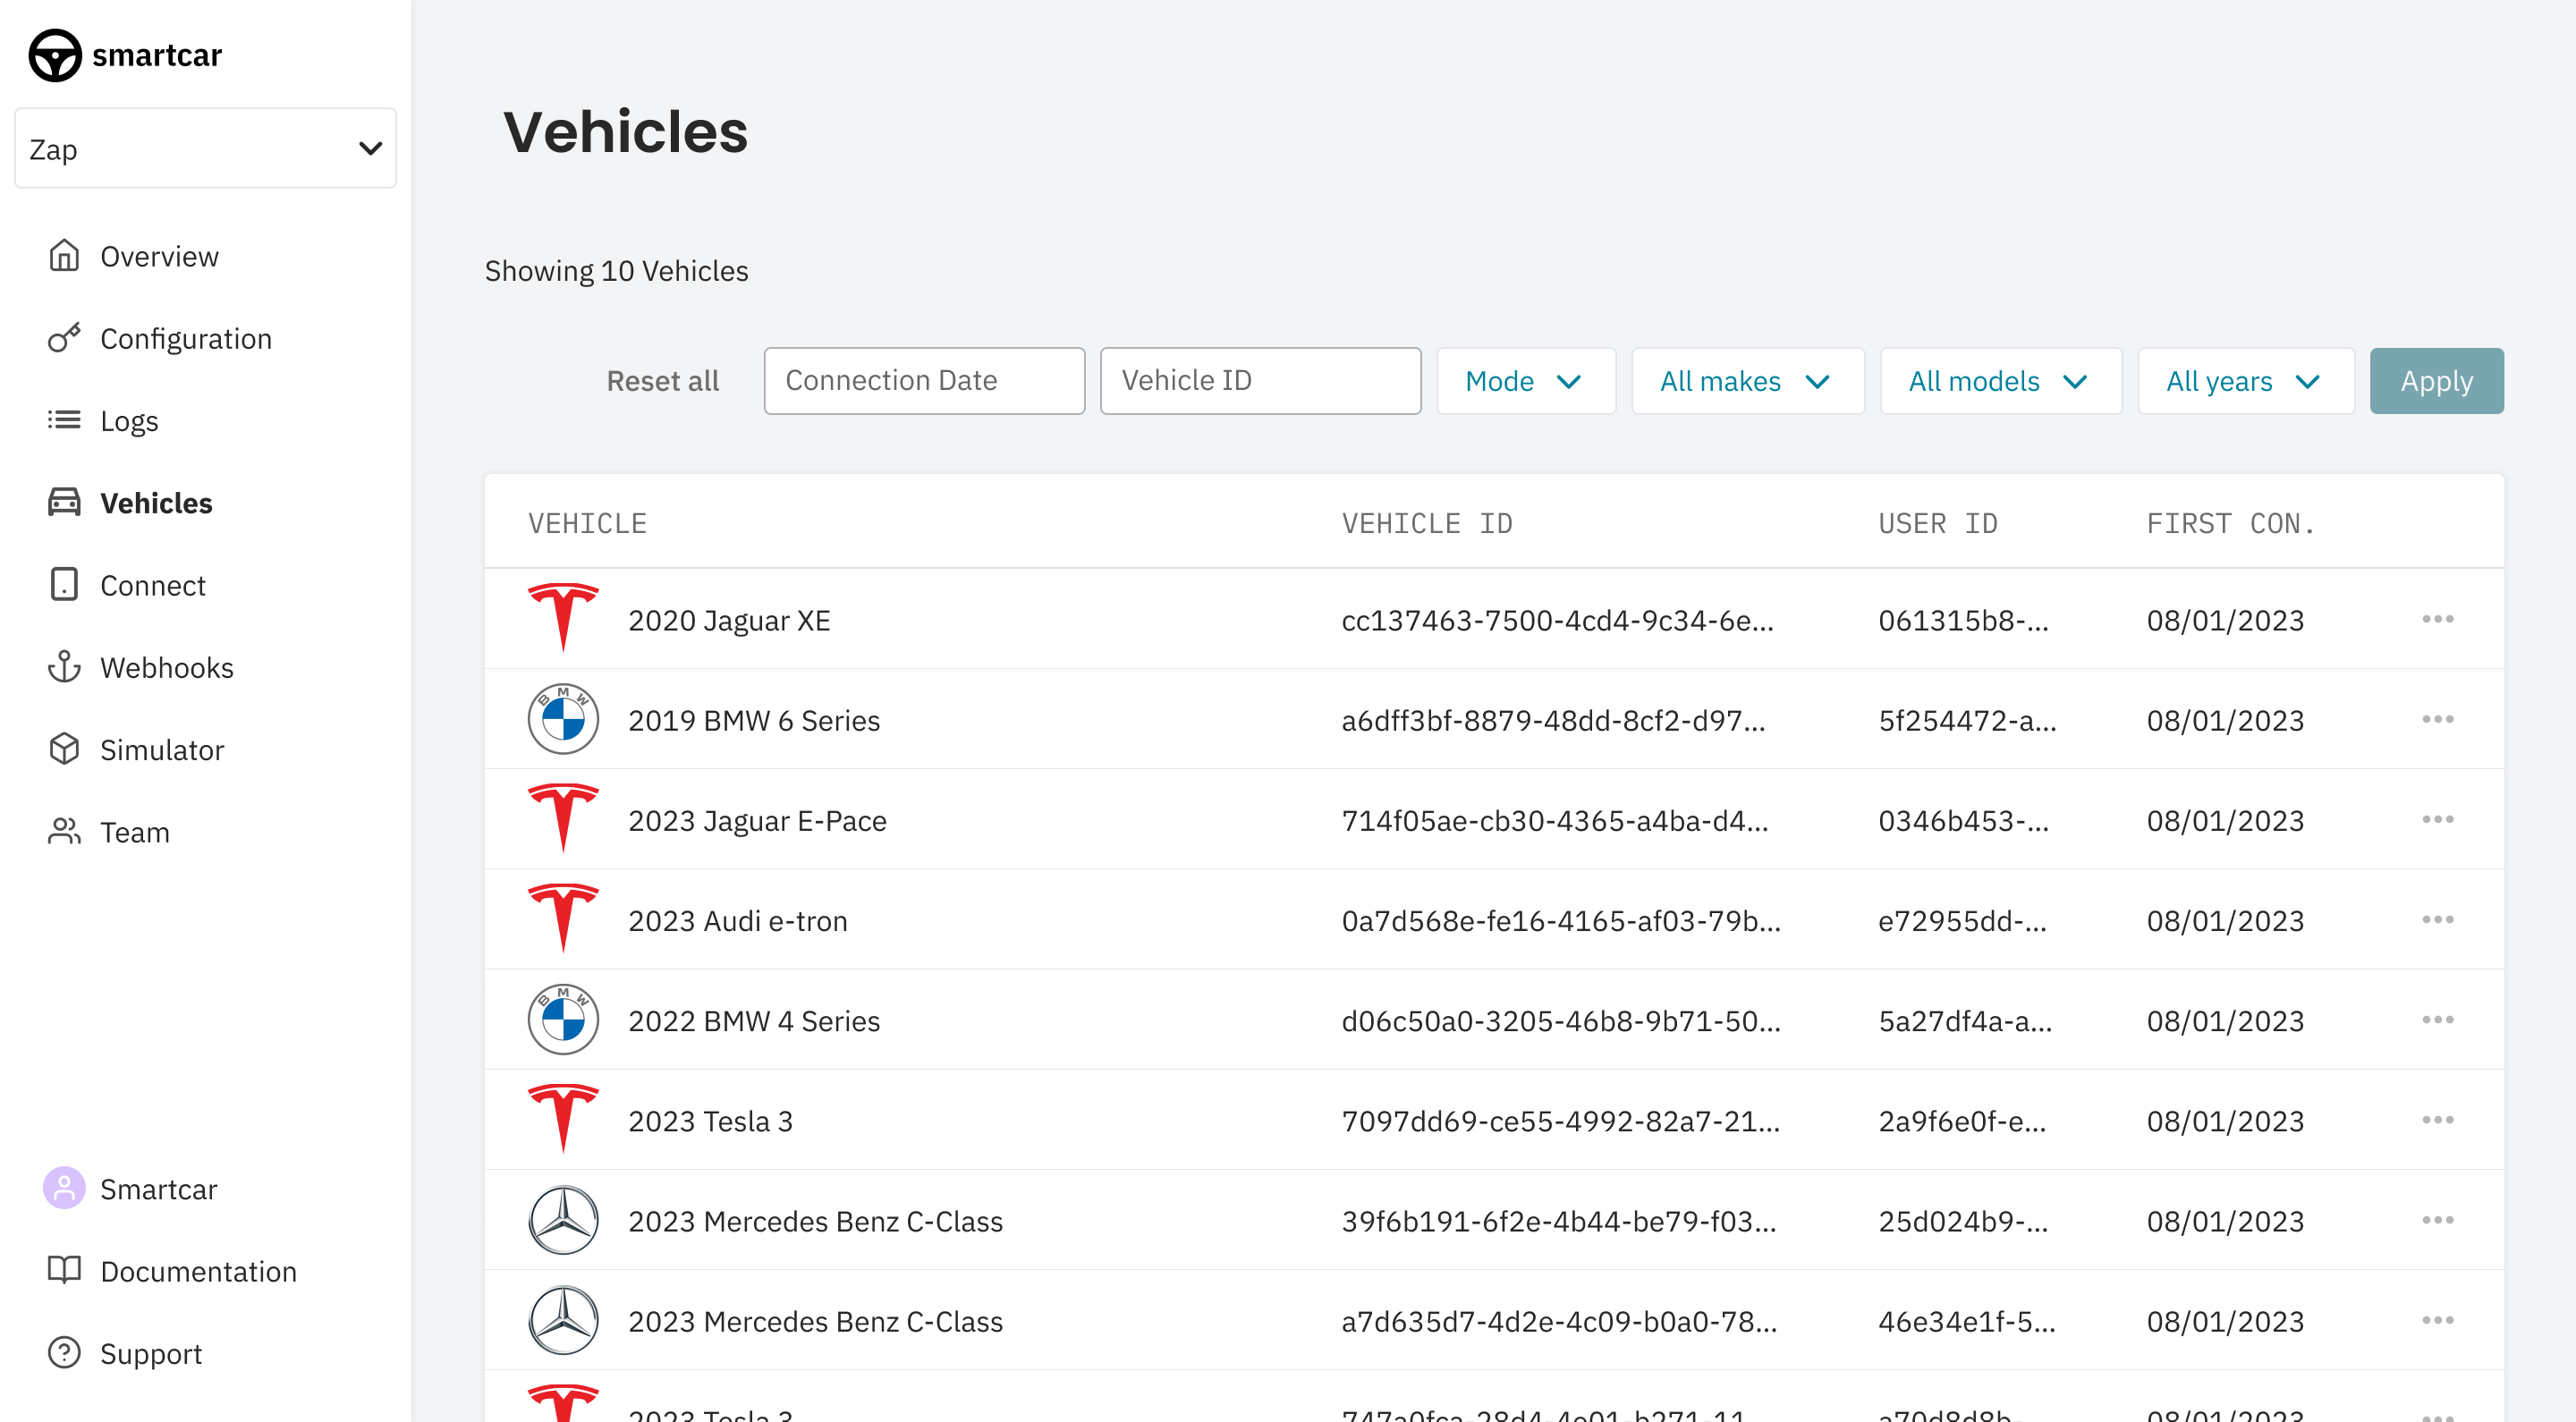Open more options for 2023 Audi e-tron
Image resolution: width=2576 pixels, height=1422 pixels.
click(2438, 919)
